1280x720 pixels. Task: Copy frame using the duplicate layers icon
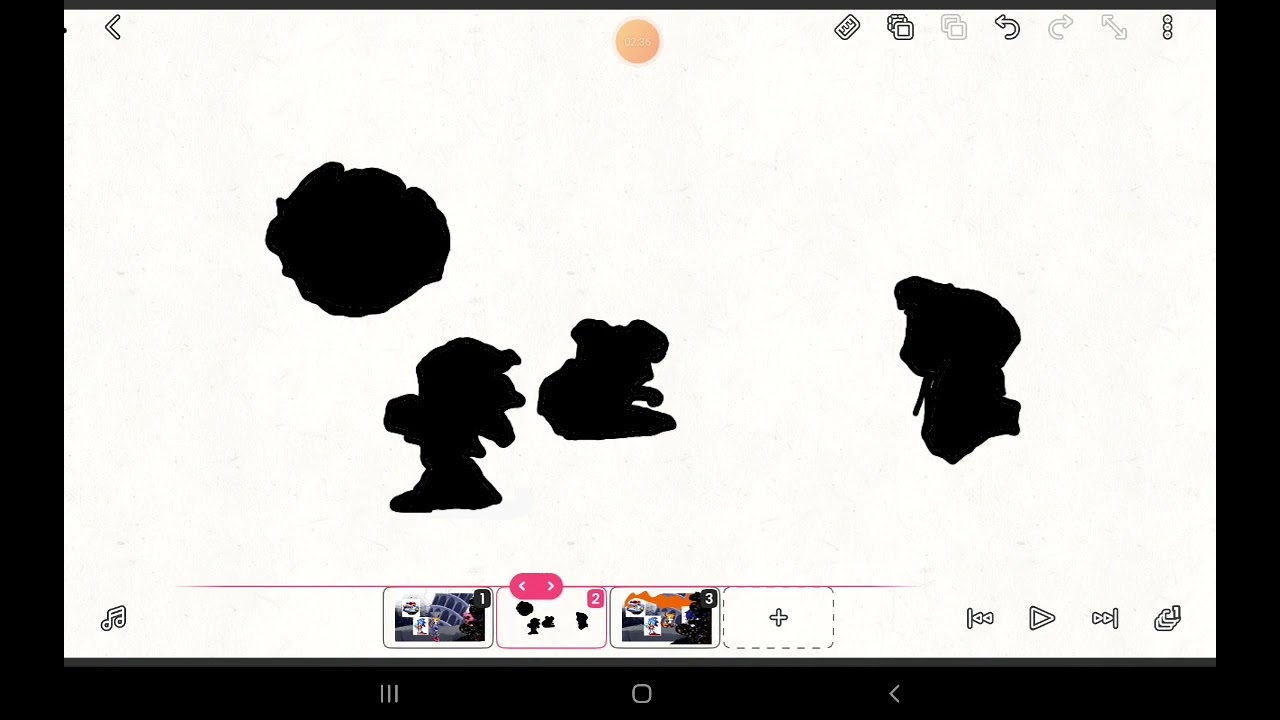coord(900,28)
